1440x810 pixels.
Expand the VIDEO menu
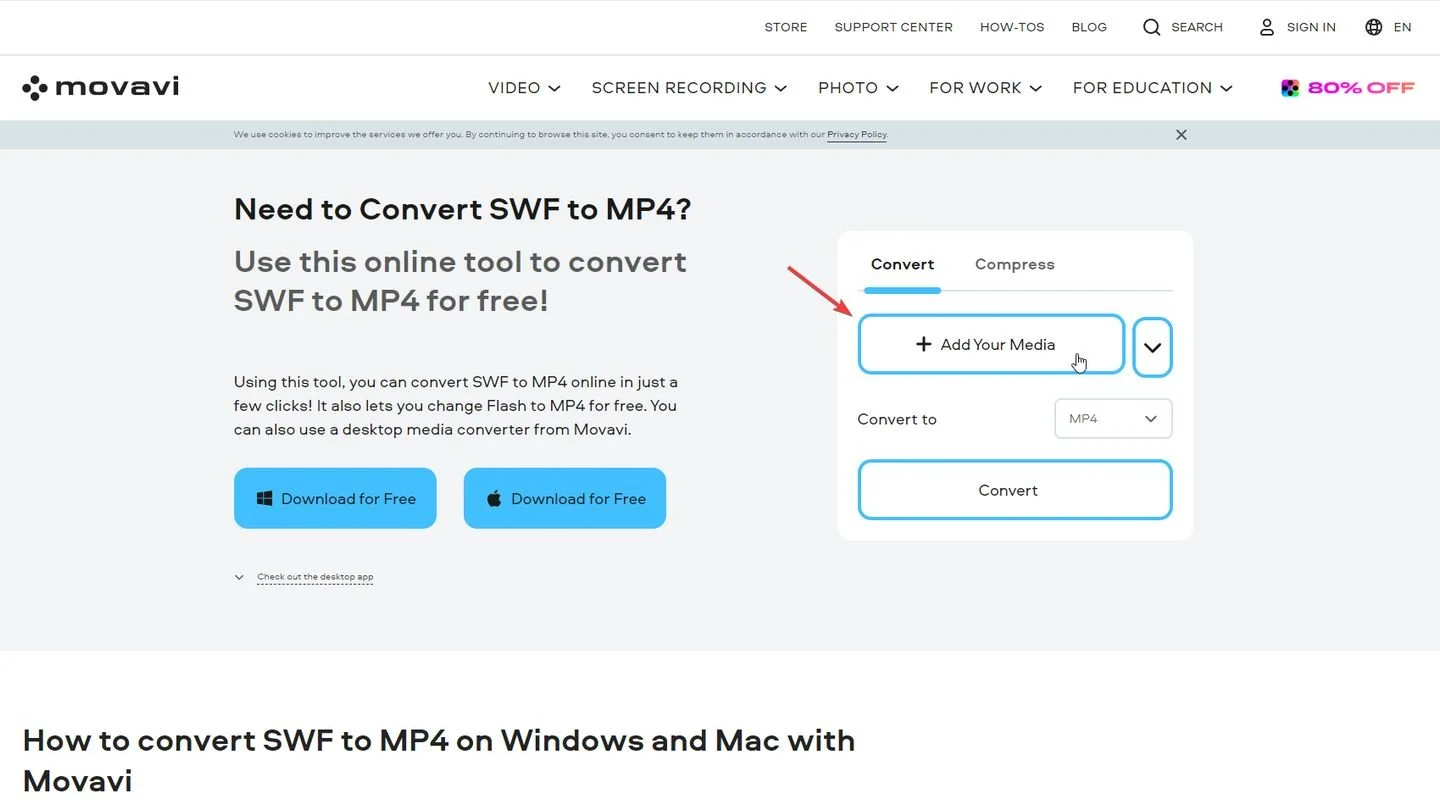point(524,88)
